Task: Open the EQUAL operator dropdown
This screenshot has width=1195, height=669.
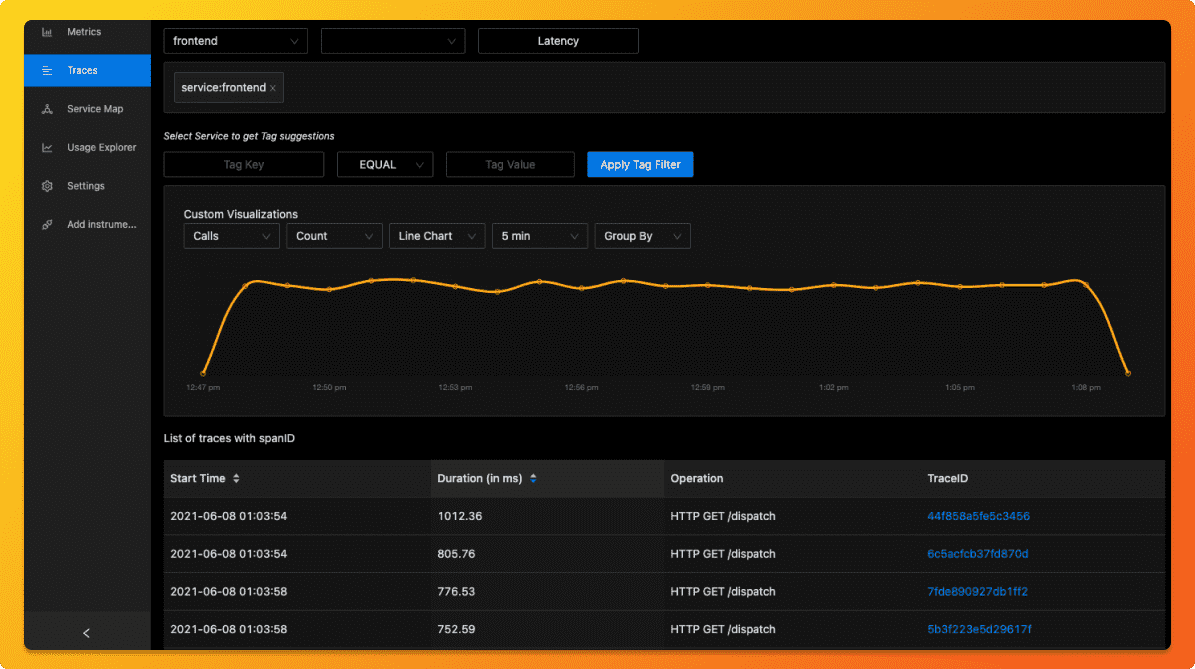Action: pos(385,164)
